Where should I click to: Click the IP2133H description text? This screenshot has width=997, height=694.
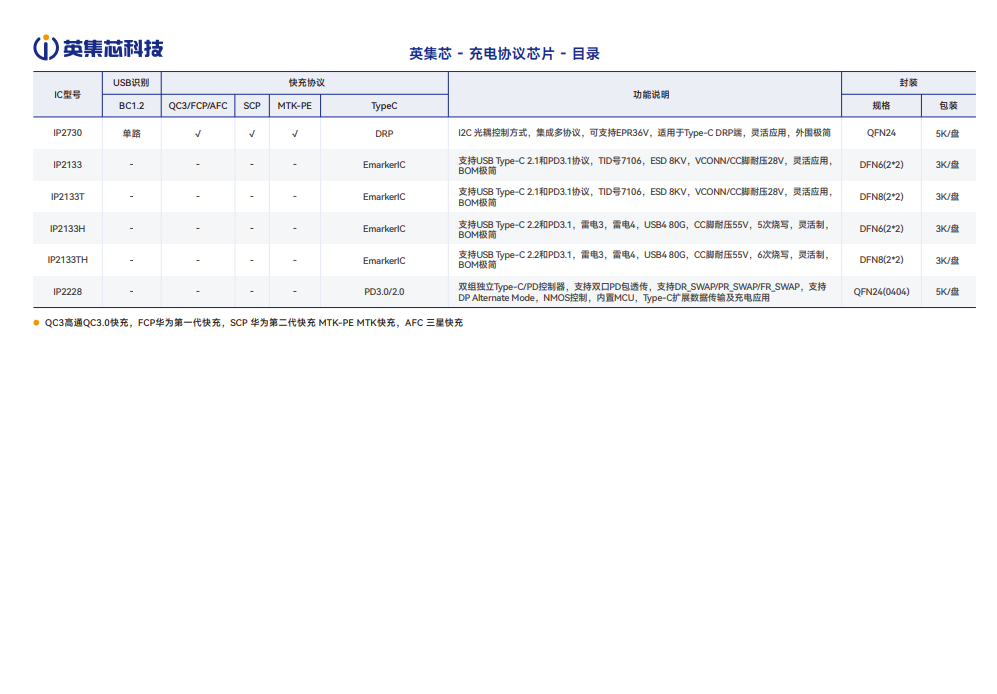point(643,229)
